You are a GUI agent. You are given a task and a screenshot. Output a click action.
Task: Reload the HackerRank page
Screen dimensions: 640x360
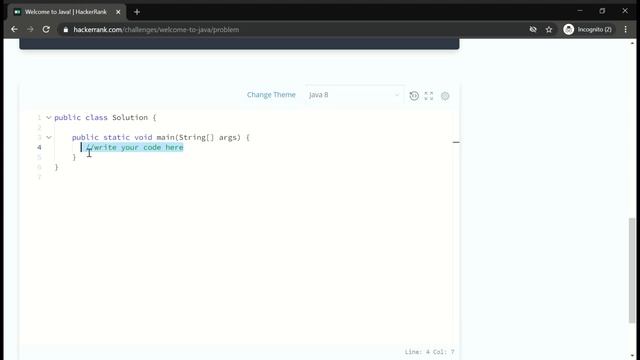(x=46, y=29)
